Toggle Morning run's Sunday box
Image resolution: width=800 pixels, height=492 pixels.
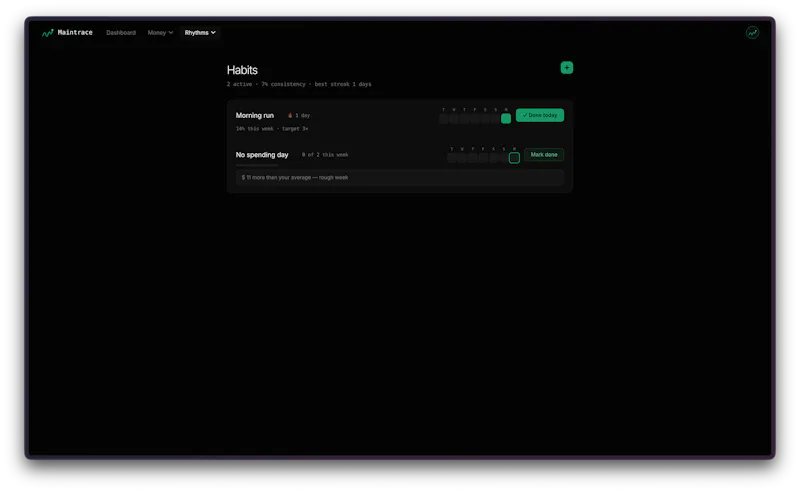click(495, 118)
